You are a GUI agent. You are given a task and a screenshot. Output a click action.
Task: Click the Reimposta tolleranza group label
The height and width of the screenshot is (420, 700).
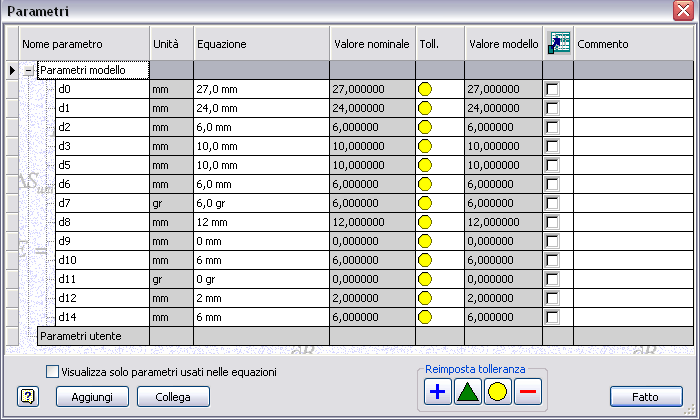475,369
